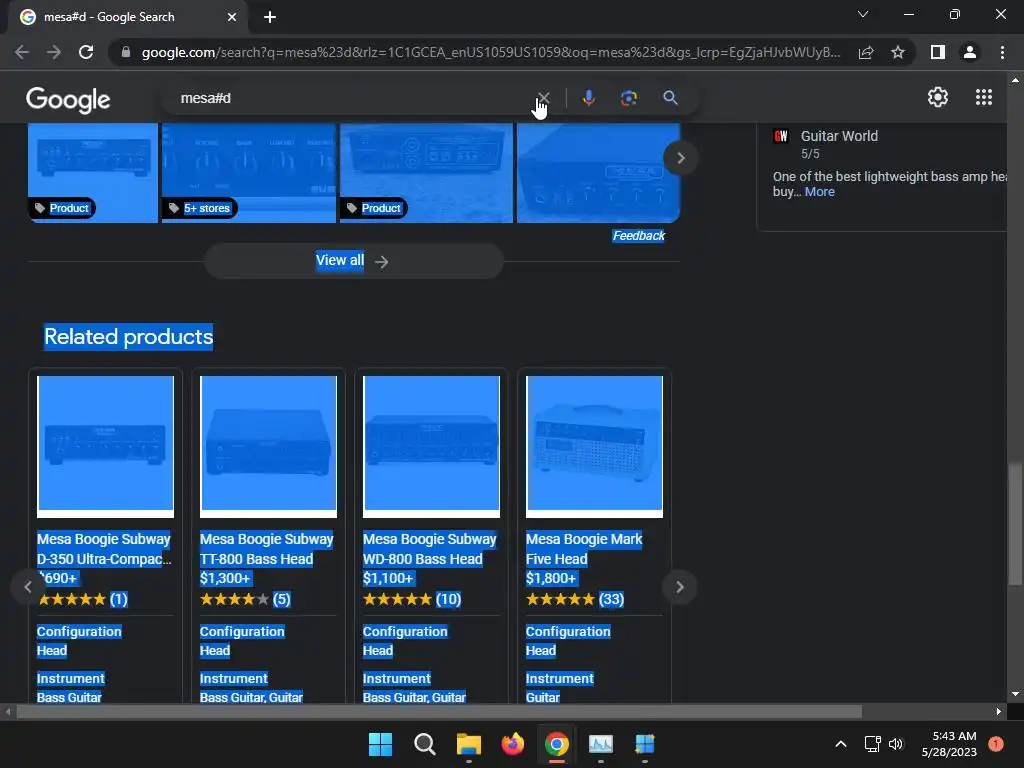Open File Explorer from the taskbar
Screen dimensions: 1024x768
(469, 744)
